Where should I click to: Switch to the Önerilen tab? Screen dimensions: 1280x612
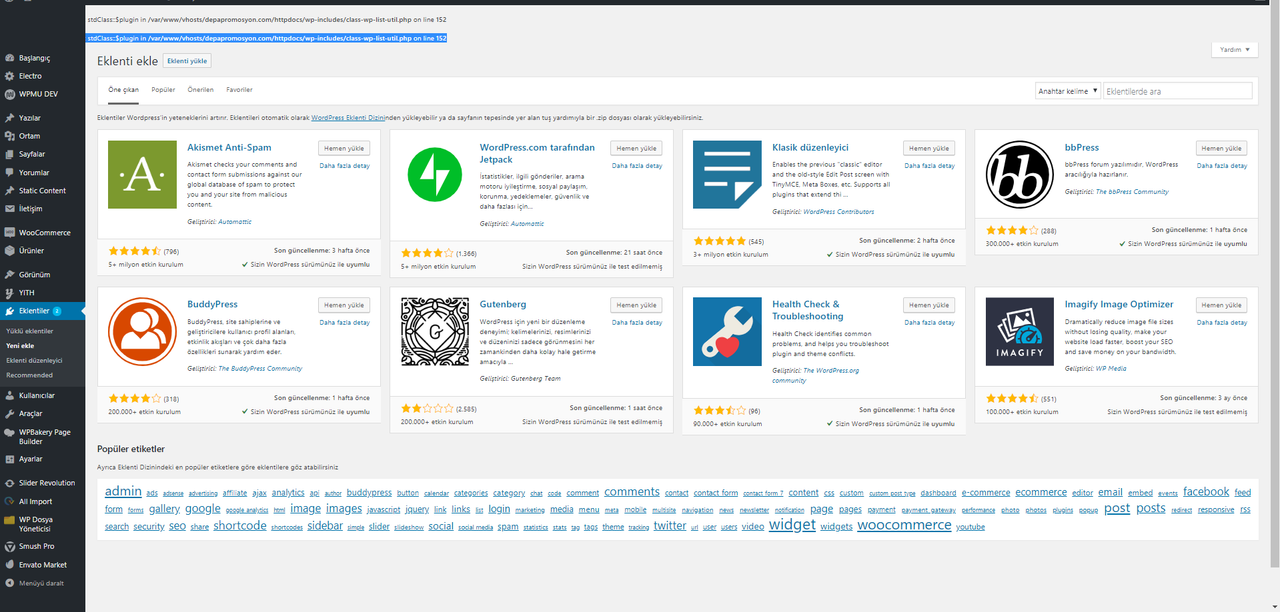(201, 90)
